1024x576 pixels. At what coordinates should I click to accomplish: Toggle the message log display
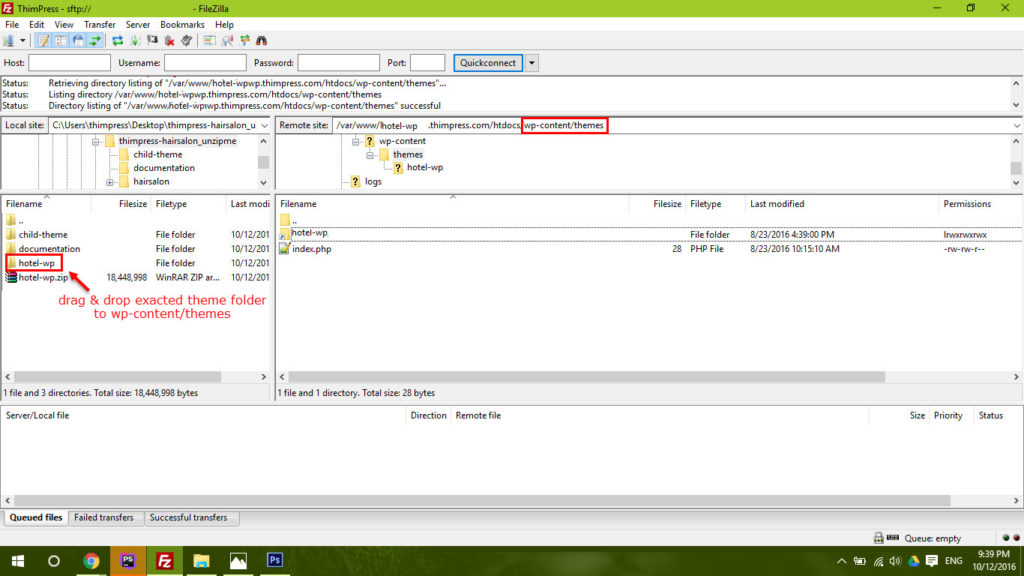(43, 41)
